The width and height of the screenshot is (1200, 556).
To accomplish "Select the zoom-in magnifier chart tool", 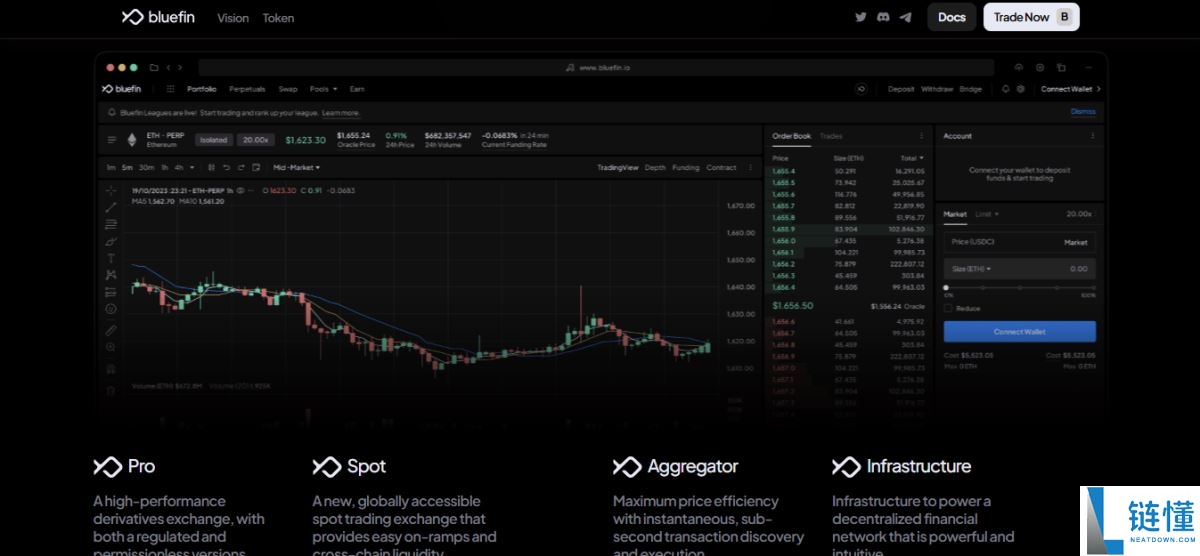I will [x=111, y=347].
